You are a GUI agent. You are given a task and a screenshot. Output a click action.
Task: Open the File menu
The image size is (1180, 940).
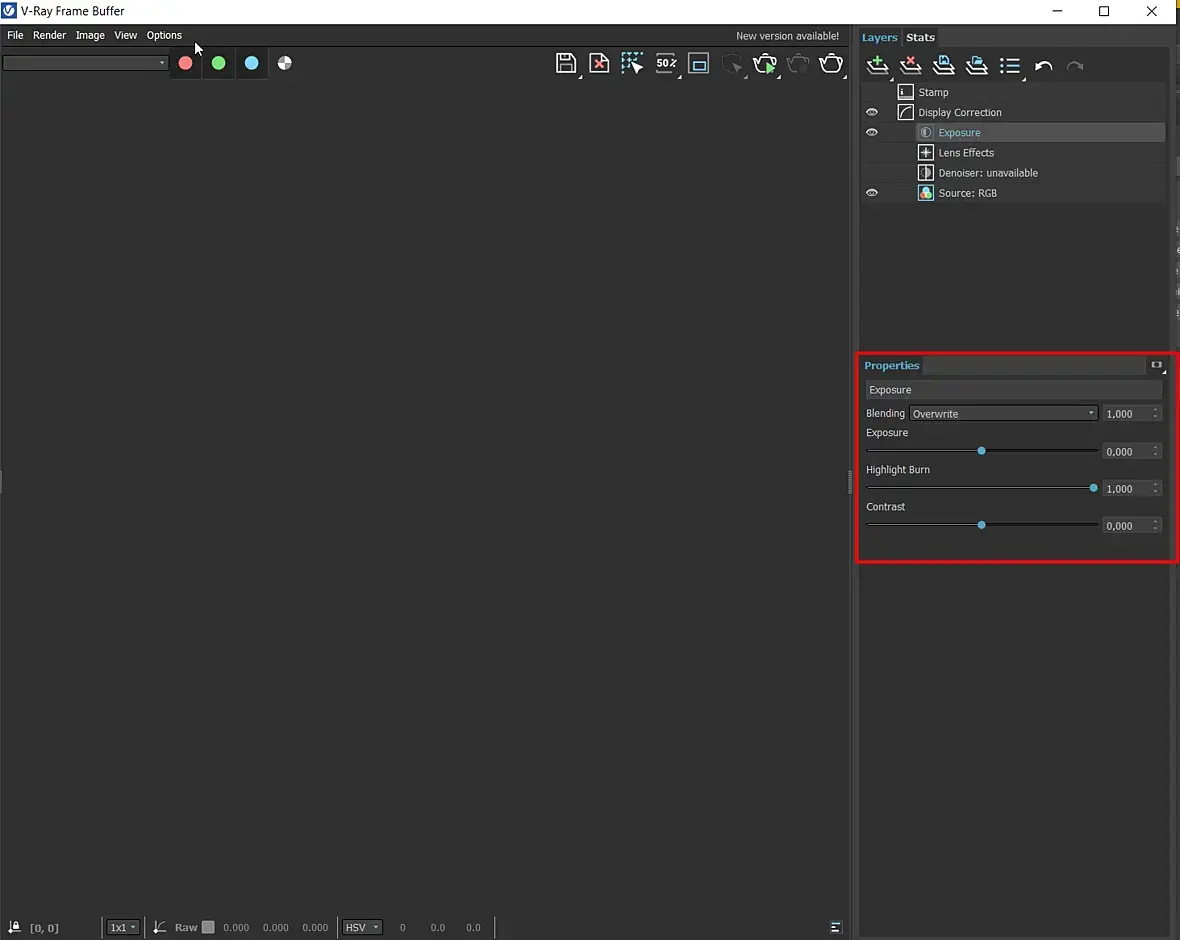point(15,35)
